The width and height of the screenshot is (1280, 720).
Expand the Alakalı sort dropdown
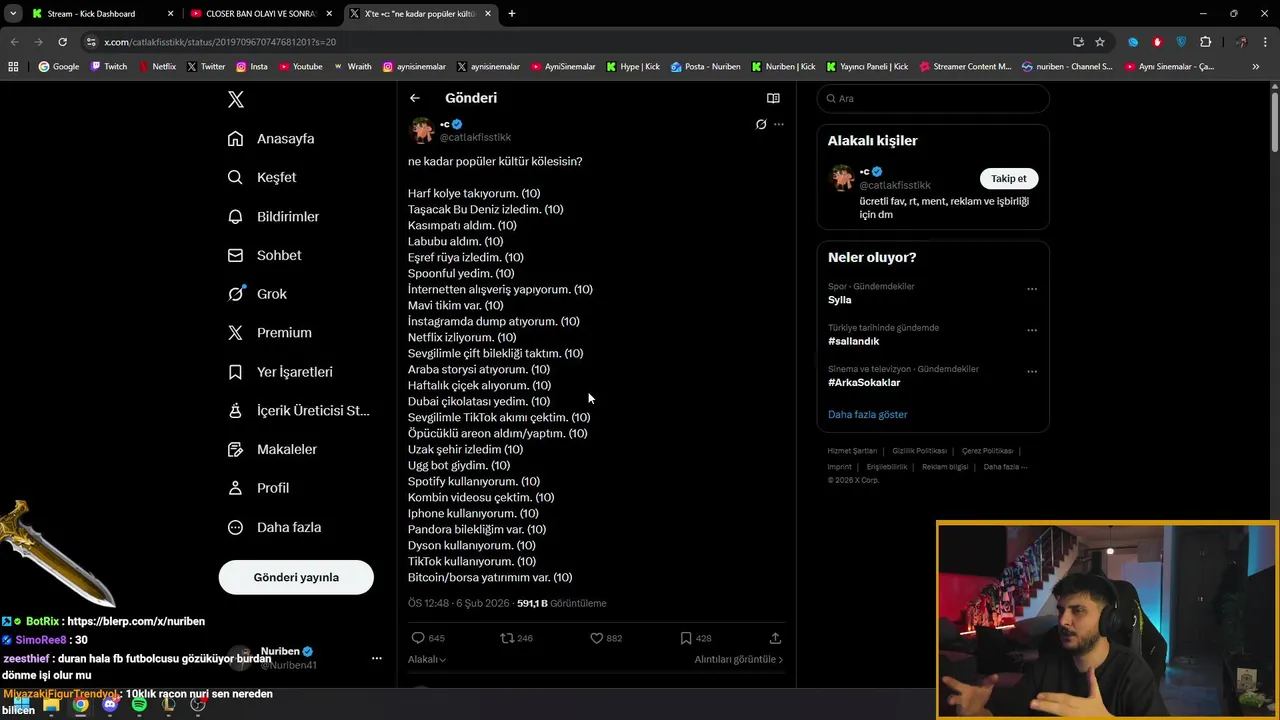pyautogui.click(x=427, y=659)
